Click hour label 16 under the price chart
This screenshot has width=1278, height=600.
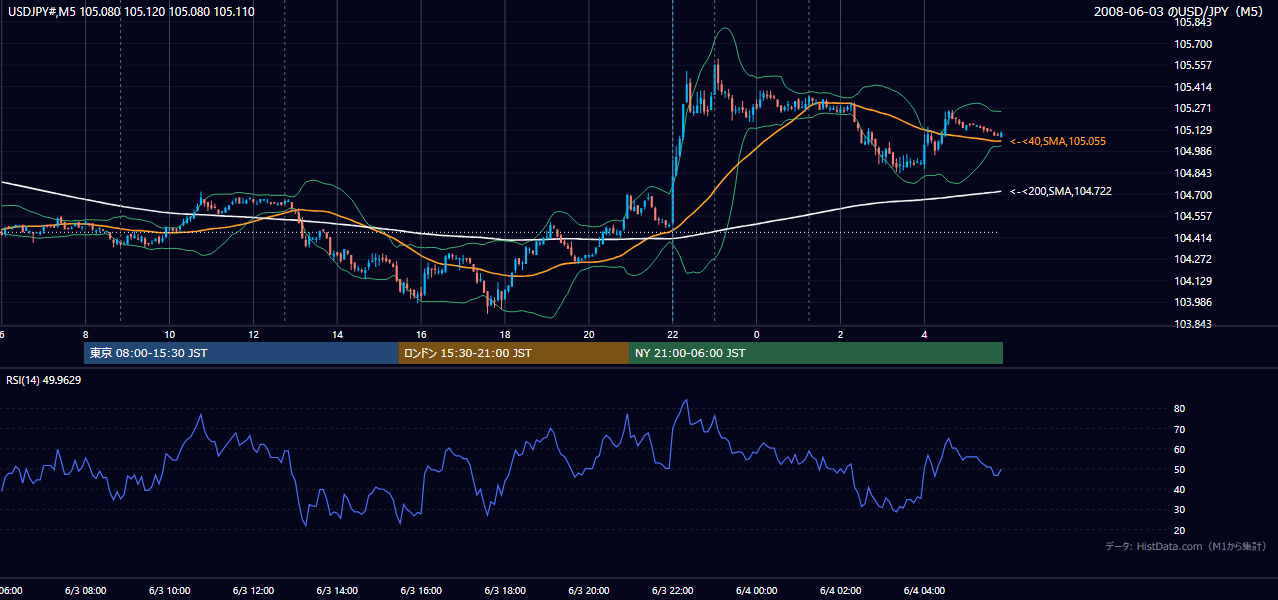(422, 335)
